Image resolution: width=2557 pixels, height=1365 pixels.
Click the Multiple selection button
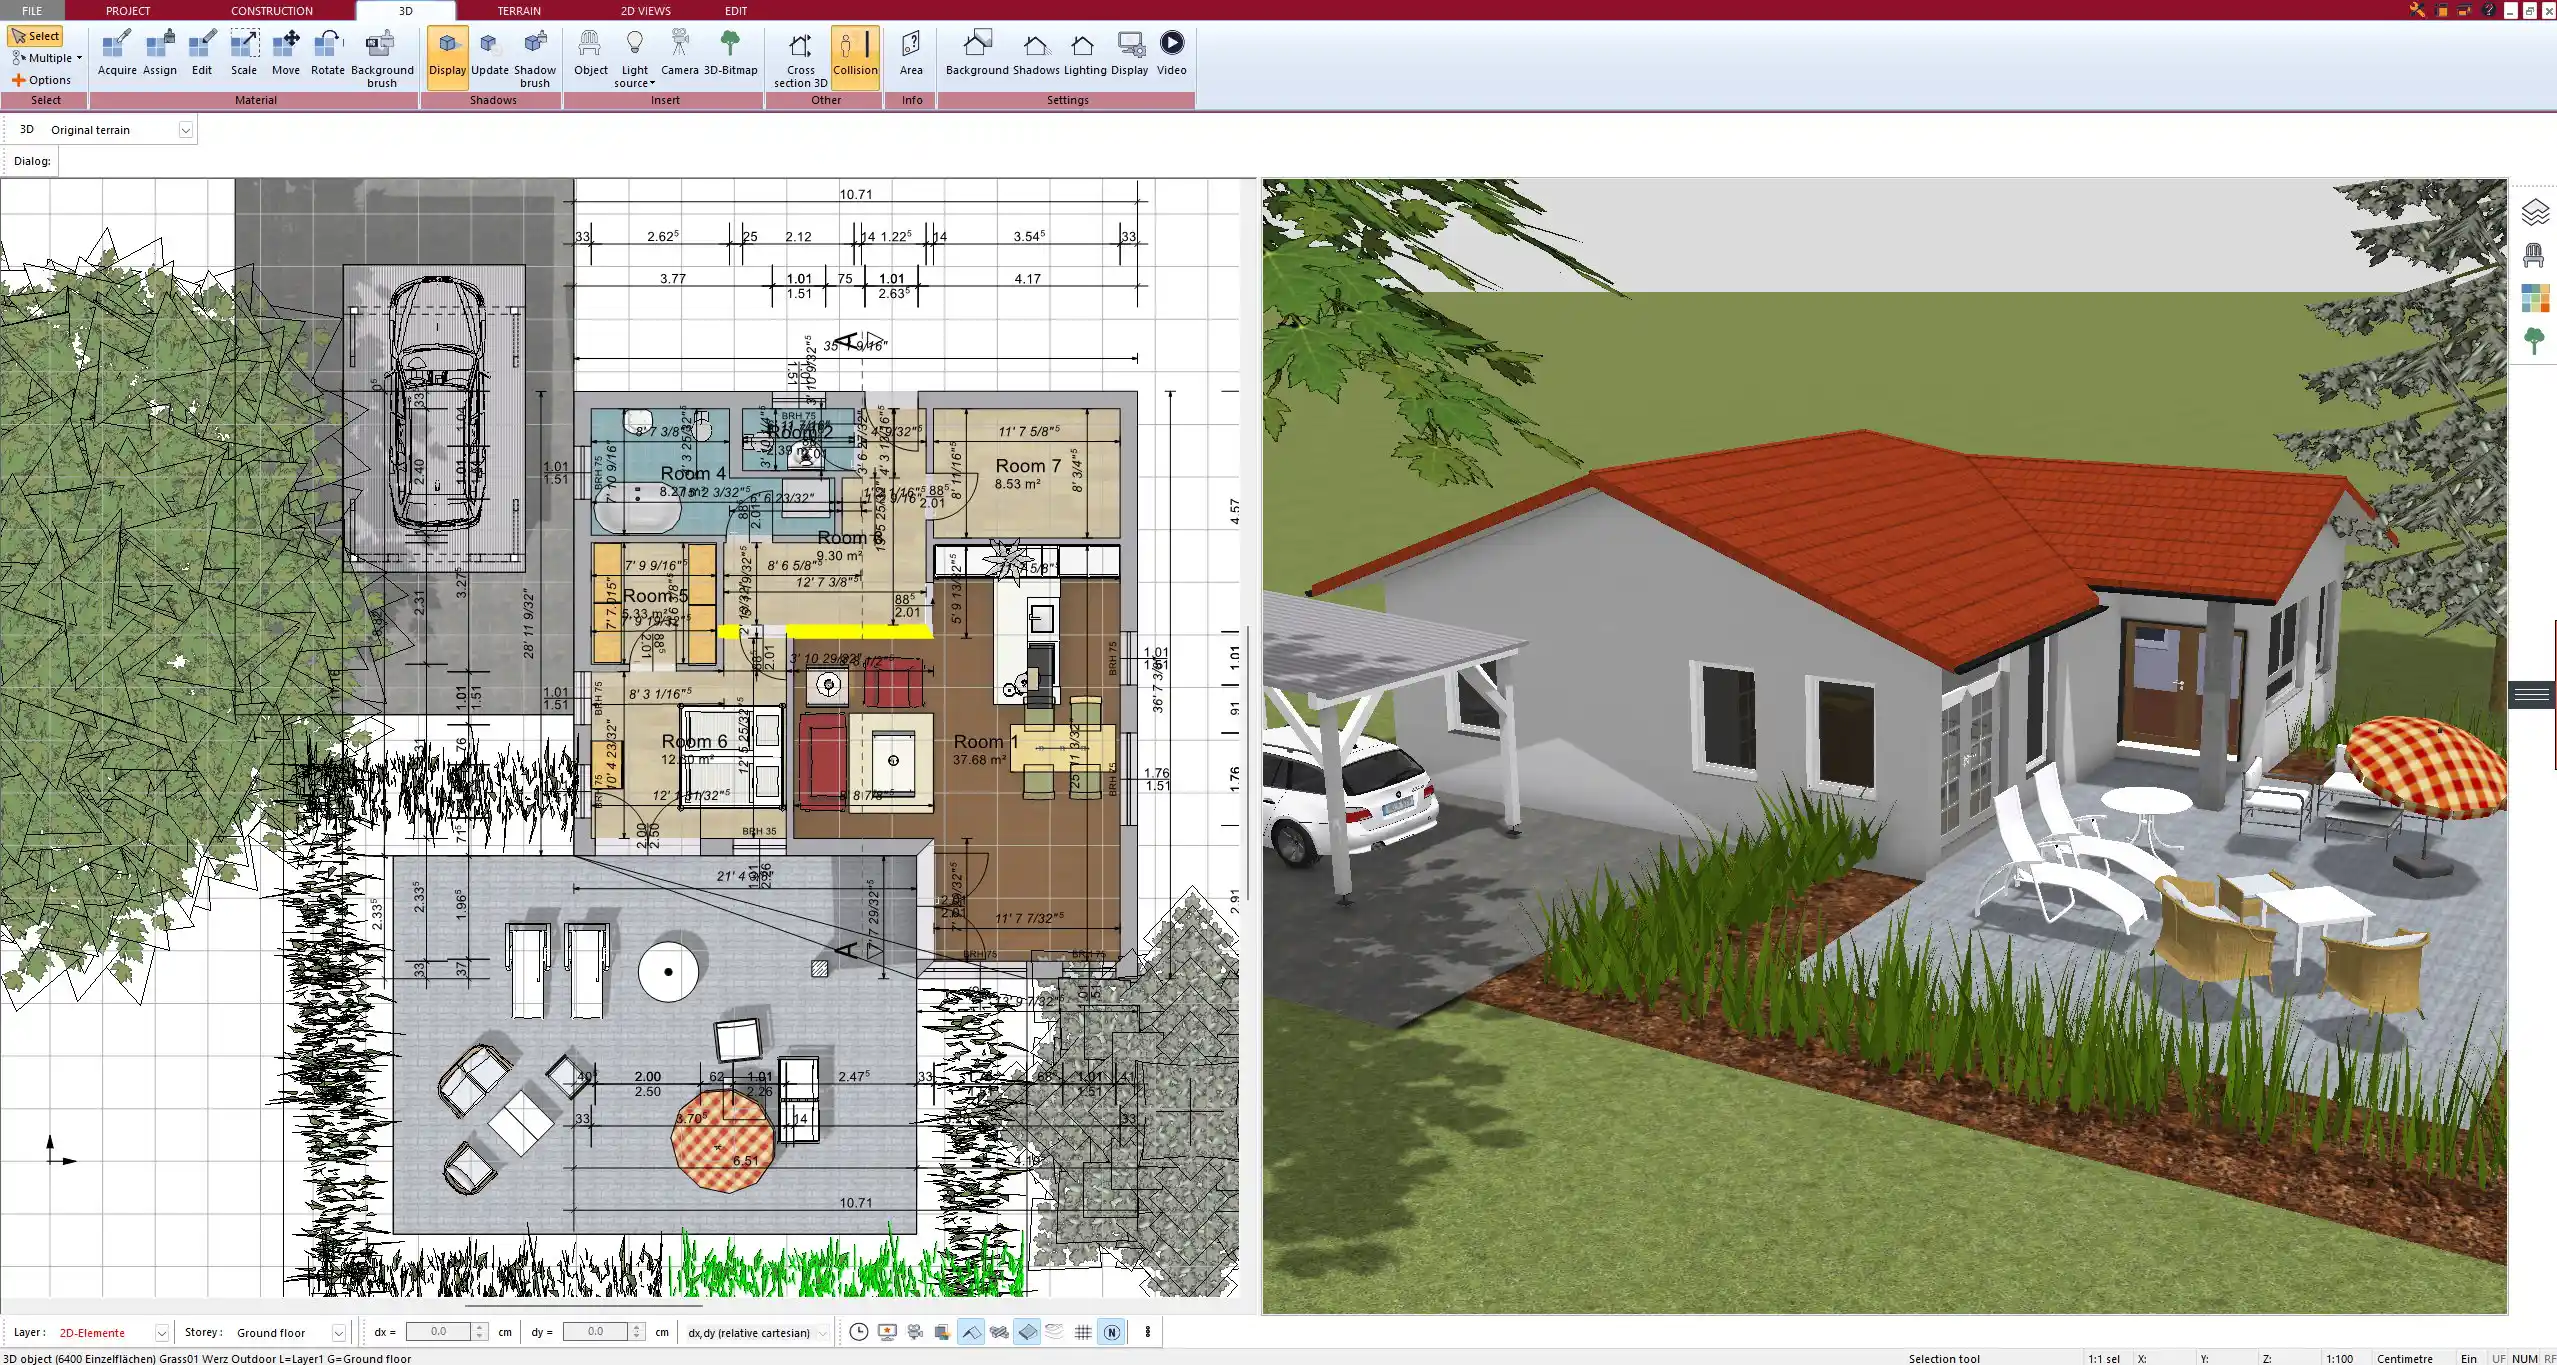tap(45, 58)
